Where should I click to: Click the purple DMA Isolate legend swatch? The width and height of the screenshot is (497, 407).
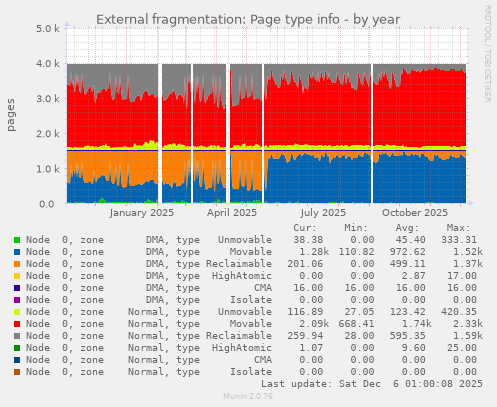(17, 300)
